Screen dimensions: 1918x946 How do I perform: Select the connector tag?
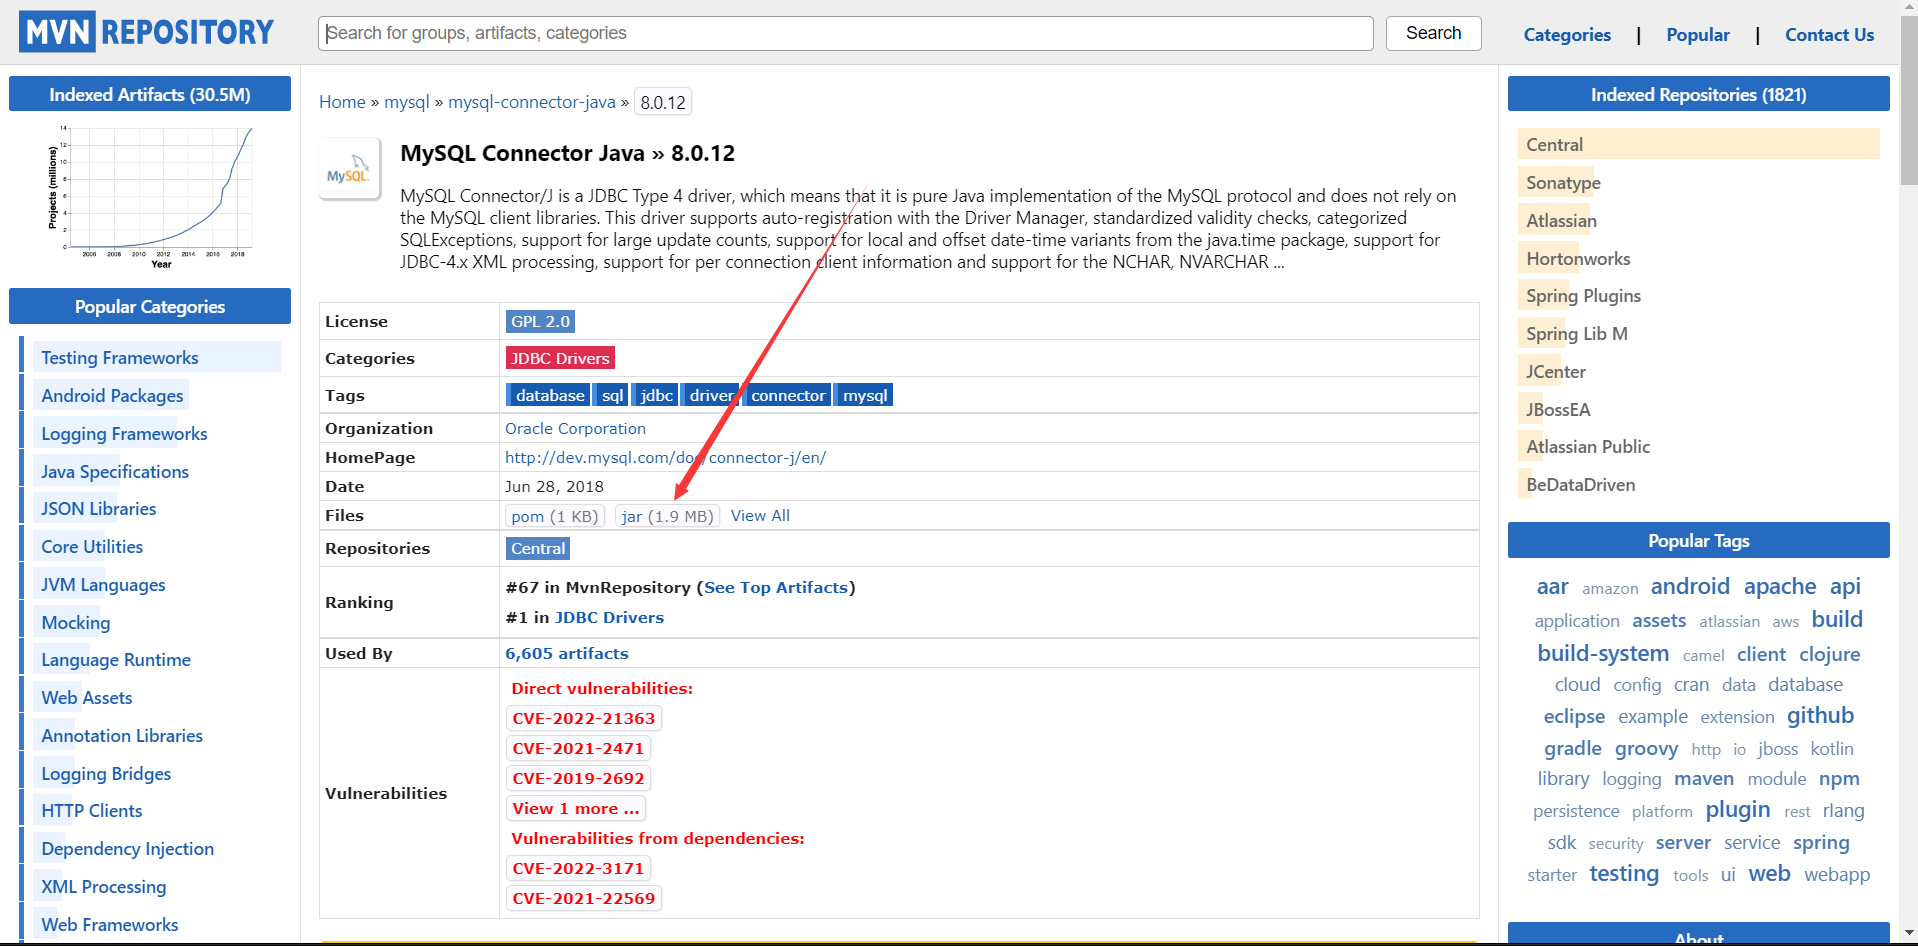click(788, 395)
